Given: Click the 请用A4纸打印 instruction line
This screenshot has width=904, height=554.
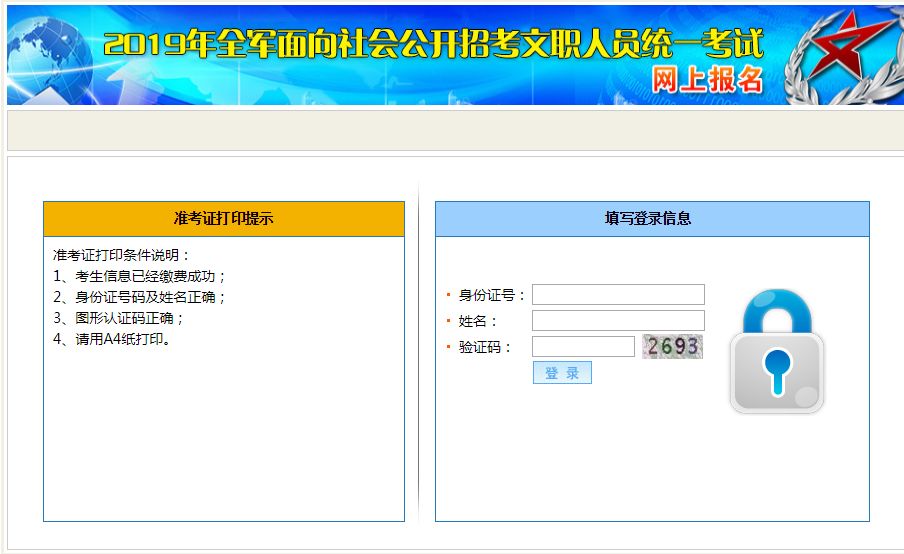Looking at the screenshot, I should [113, 339].
